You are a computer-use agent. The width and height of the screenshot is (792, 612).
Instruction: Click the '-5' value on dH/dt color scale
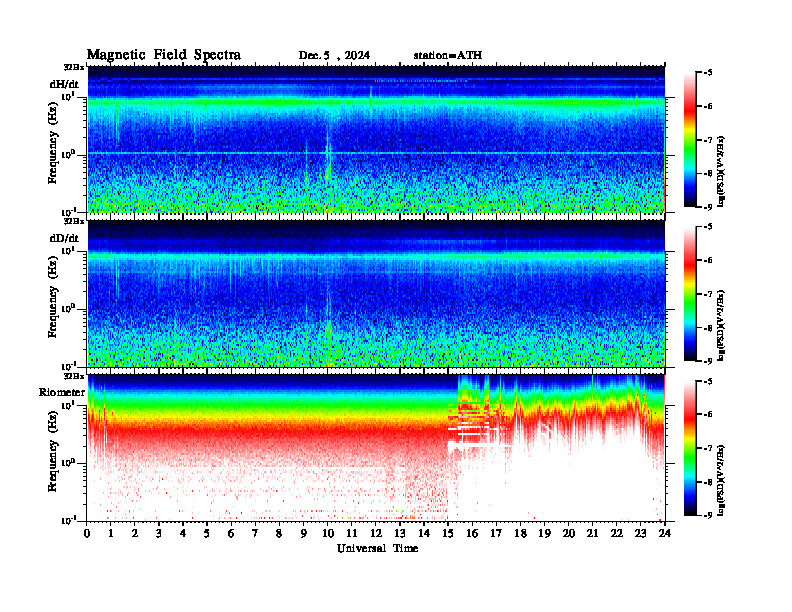click(708, 73)
